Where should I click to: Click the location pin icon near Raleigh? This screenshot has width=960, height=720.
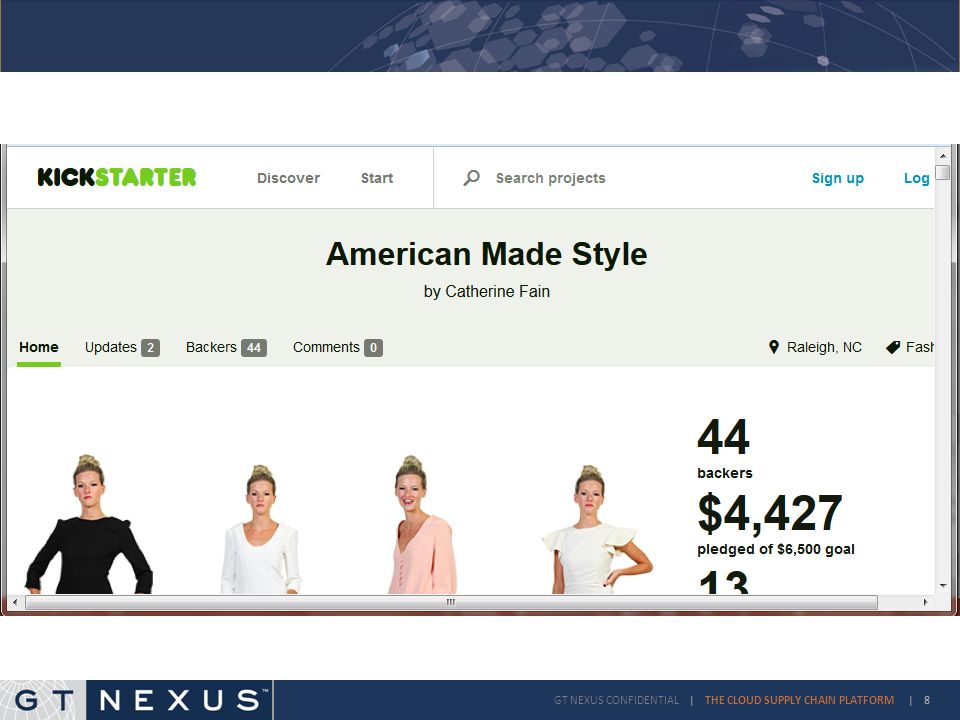[774, 347]
